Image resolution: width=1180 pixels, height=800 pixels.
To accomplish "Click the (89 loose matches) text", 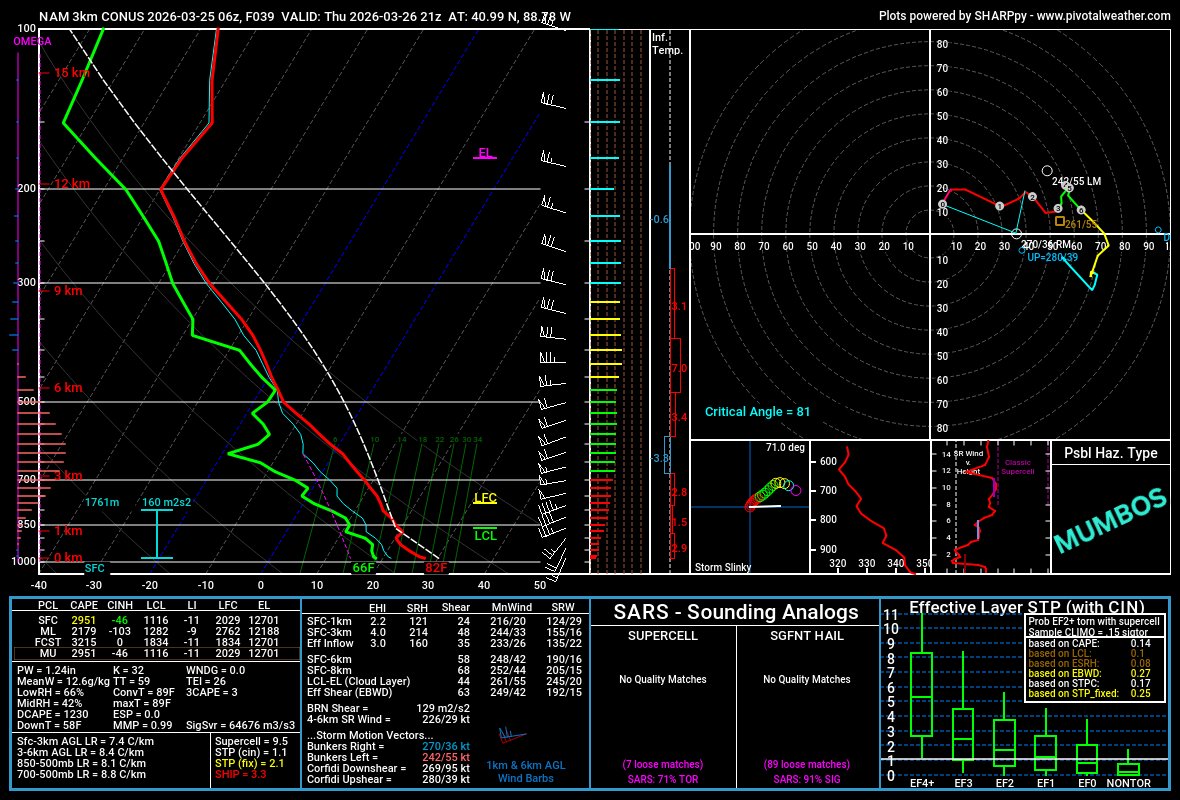I will tap(807, 765).
